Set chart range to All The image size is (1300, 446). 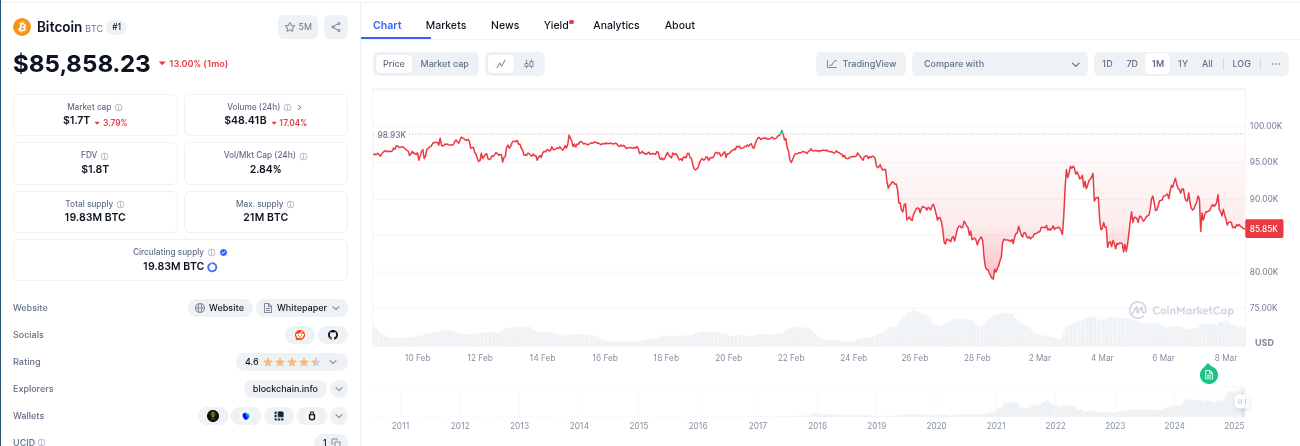click(1207, 64)
